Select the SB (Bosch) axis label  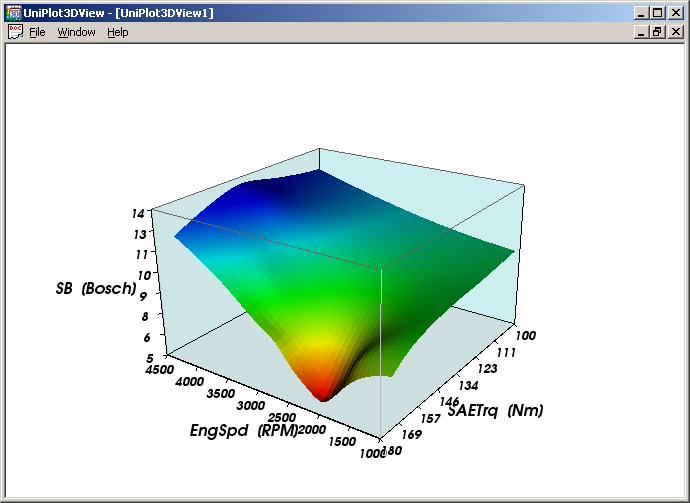(x=96, y=288)
